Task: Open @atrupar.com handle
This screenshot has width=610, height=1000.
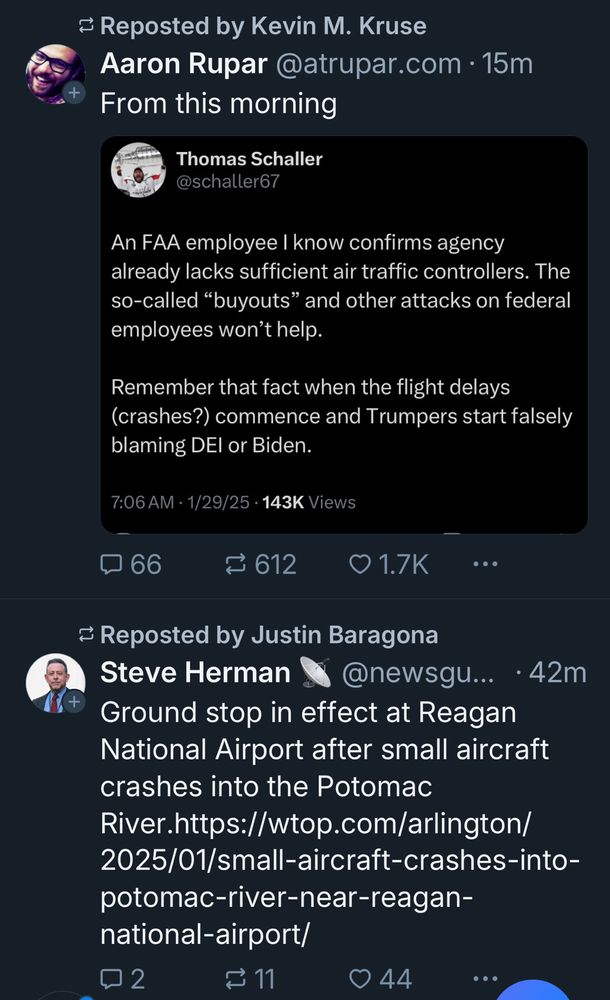Action: point(367,65)
